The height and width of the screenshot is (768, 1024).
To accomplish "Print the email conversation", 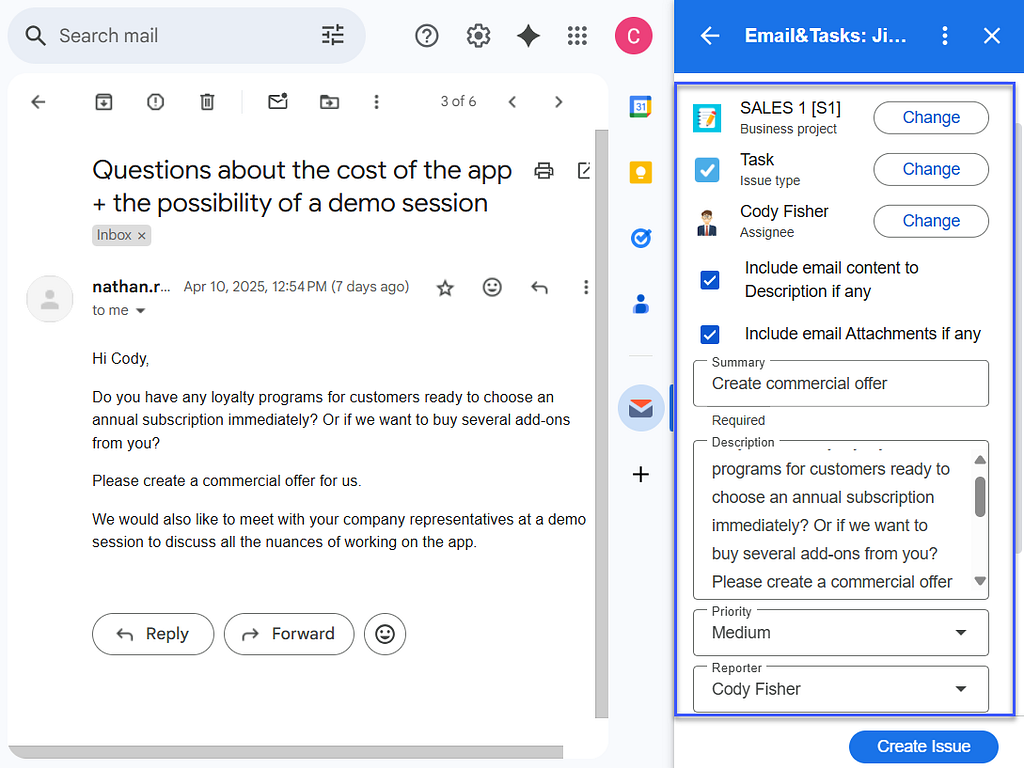I will point(544,171).
